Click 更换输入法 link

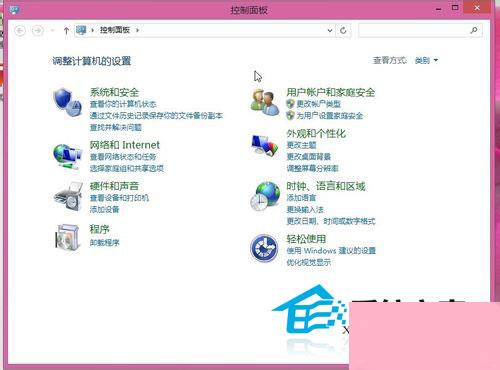click(305, 210)
